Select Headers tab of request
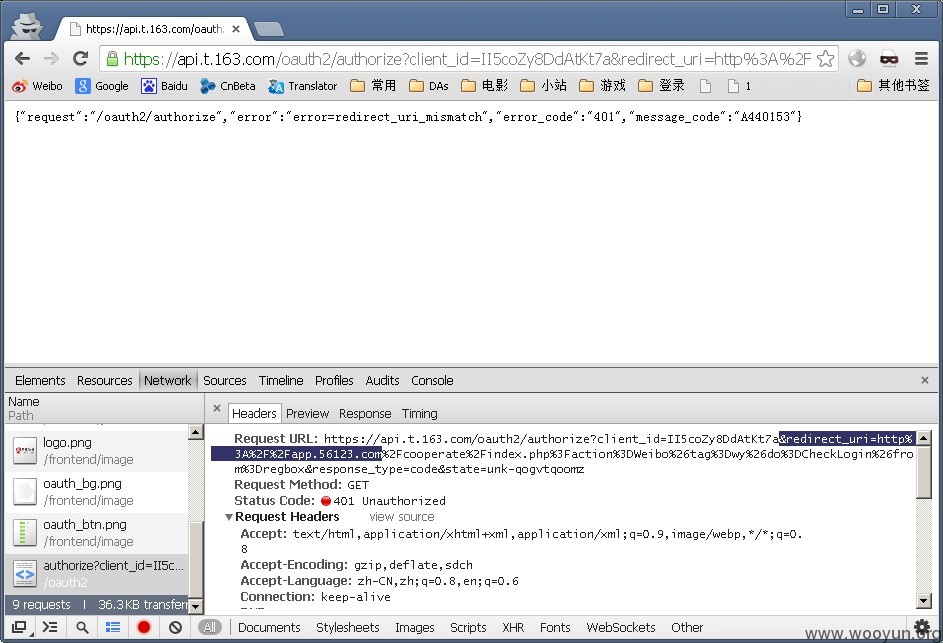 click(254, 413)
